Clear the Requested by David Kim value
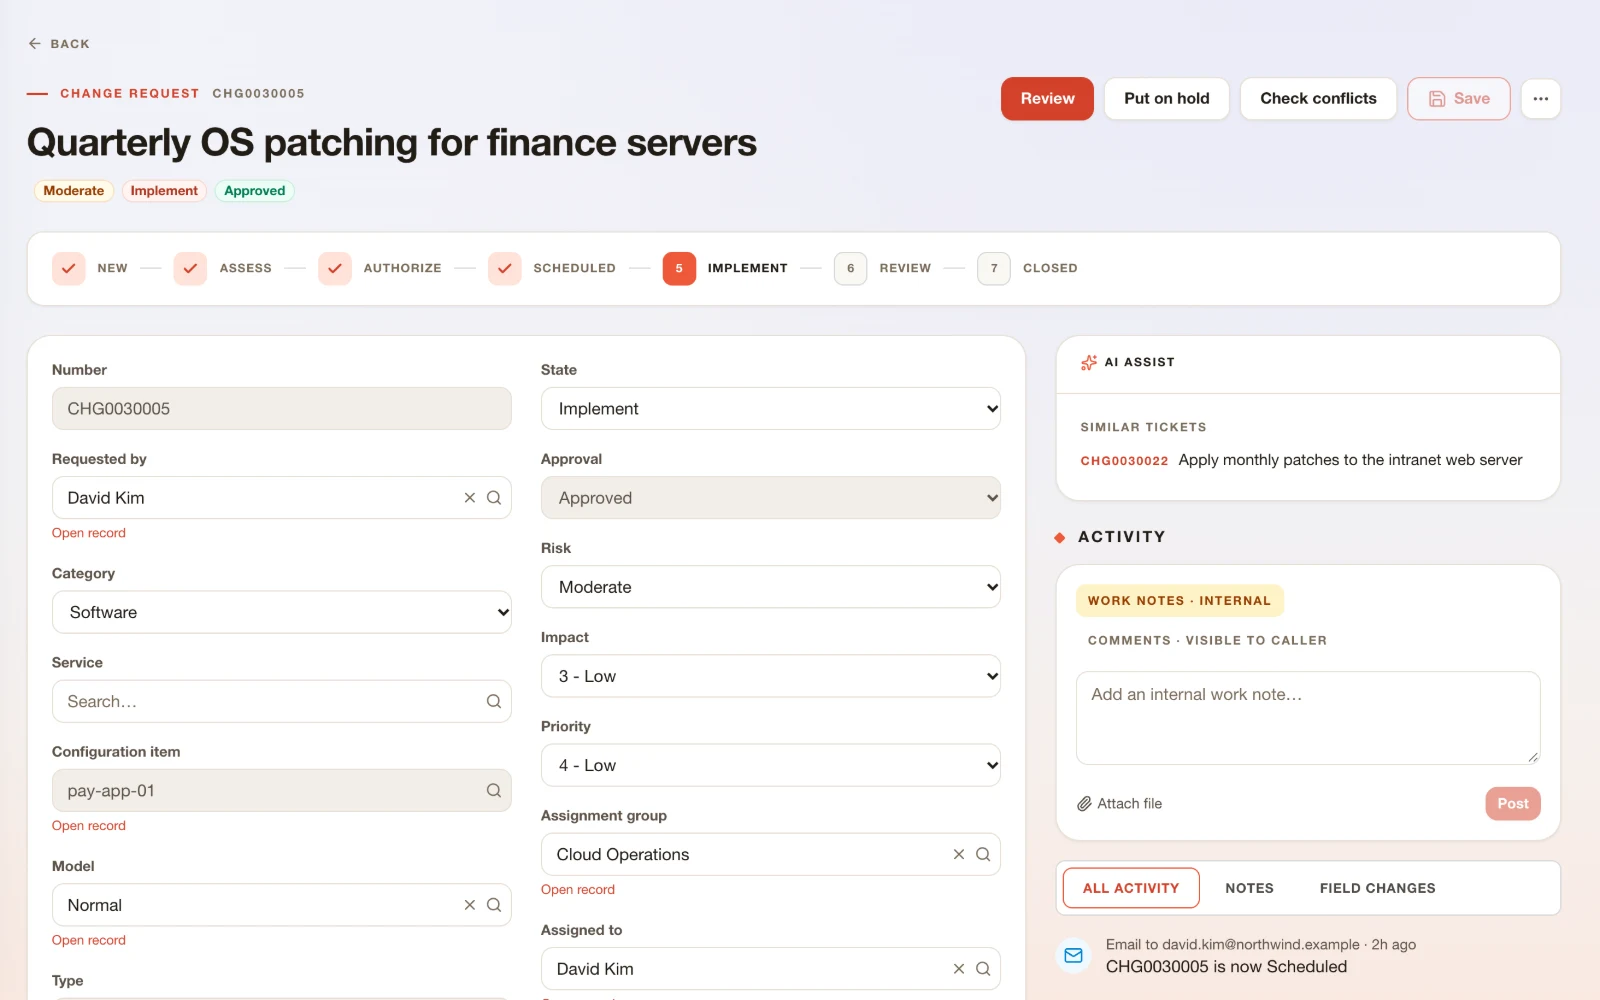Screen dimensions: 1600x1000 (x=470, y=498)
